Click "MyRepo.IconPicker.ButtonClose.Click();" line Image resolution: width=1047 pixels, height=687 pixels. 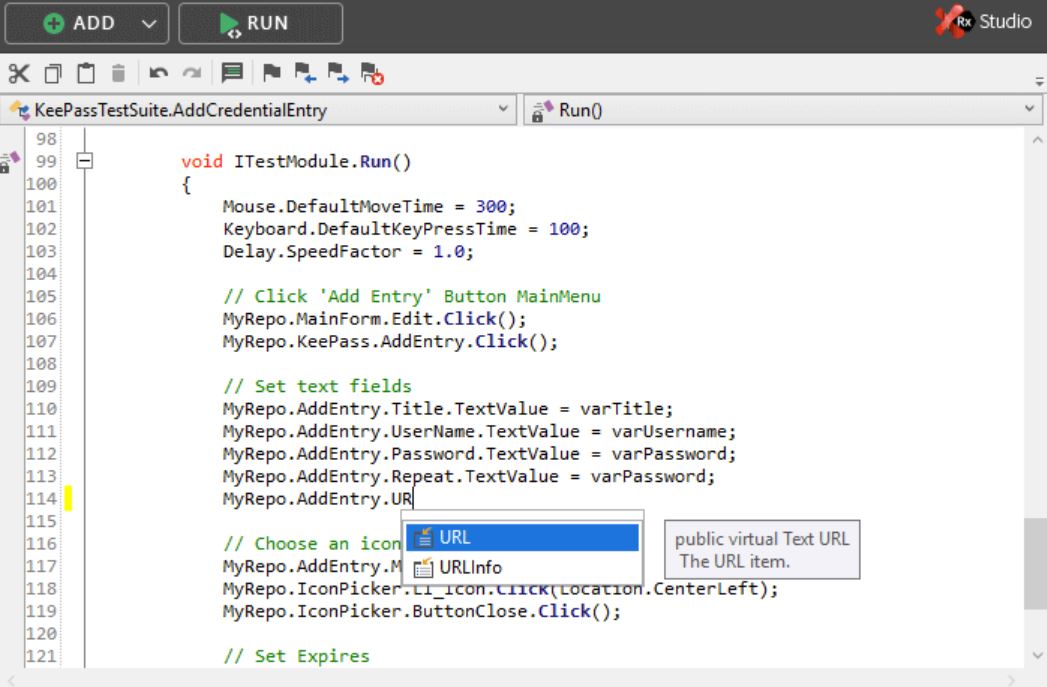pyautogui.click(x=422, y=612)
